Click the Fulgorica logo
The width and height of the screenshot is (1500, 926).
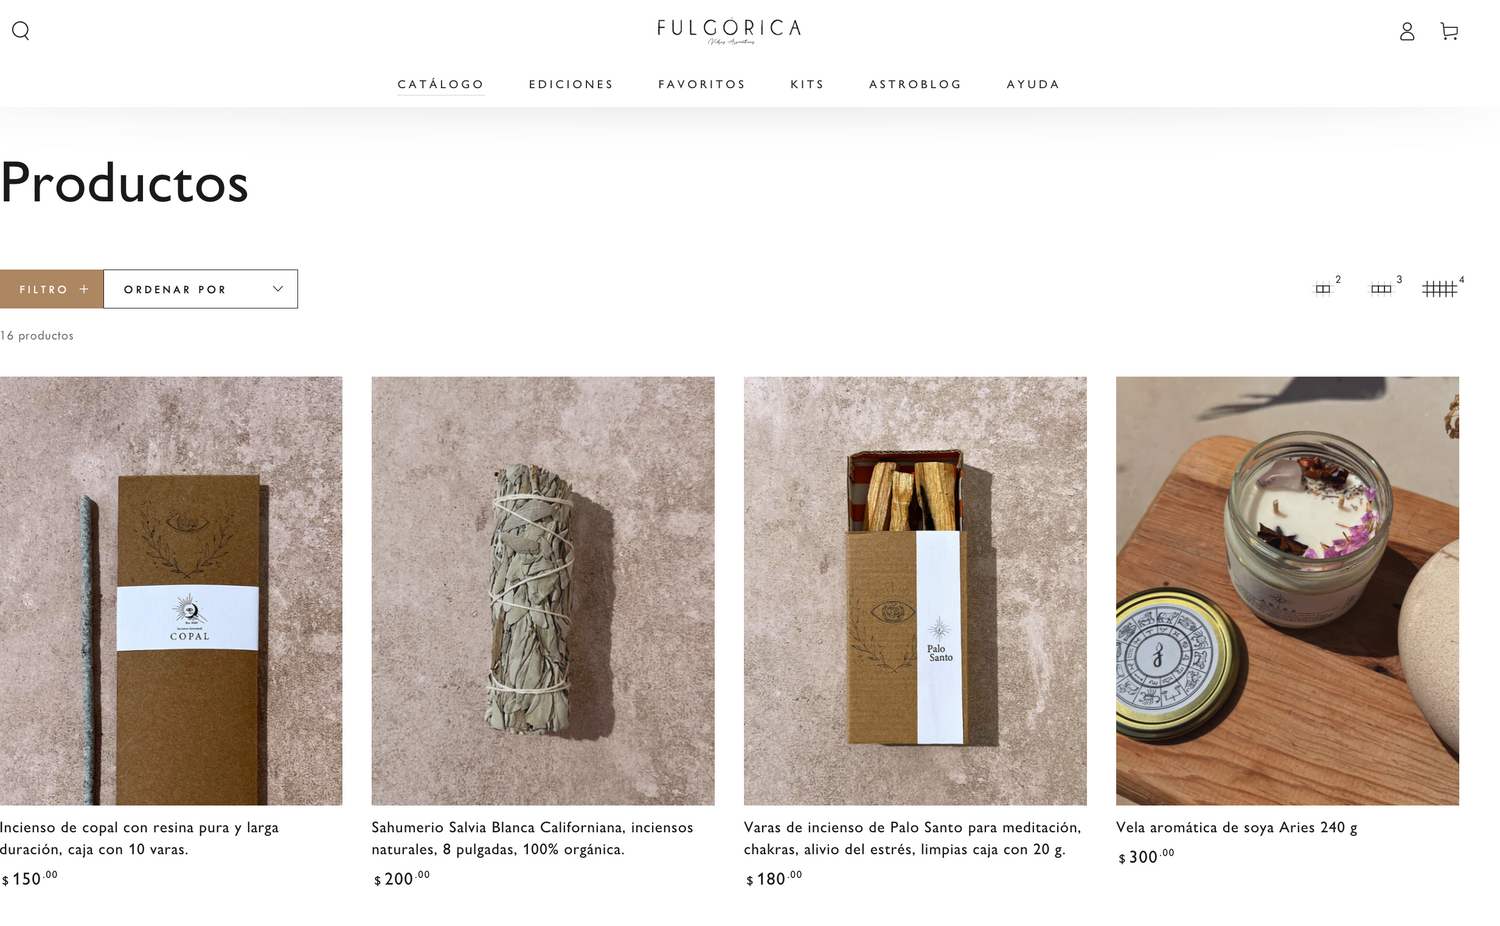[729, 31]
